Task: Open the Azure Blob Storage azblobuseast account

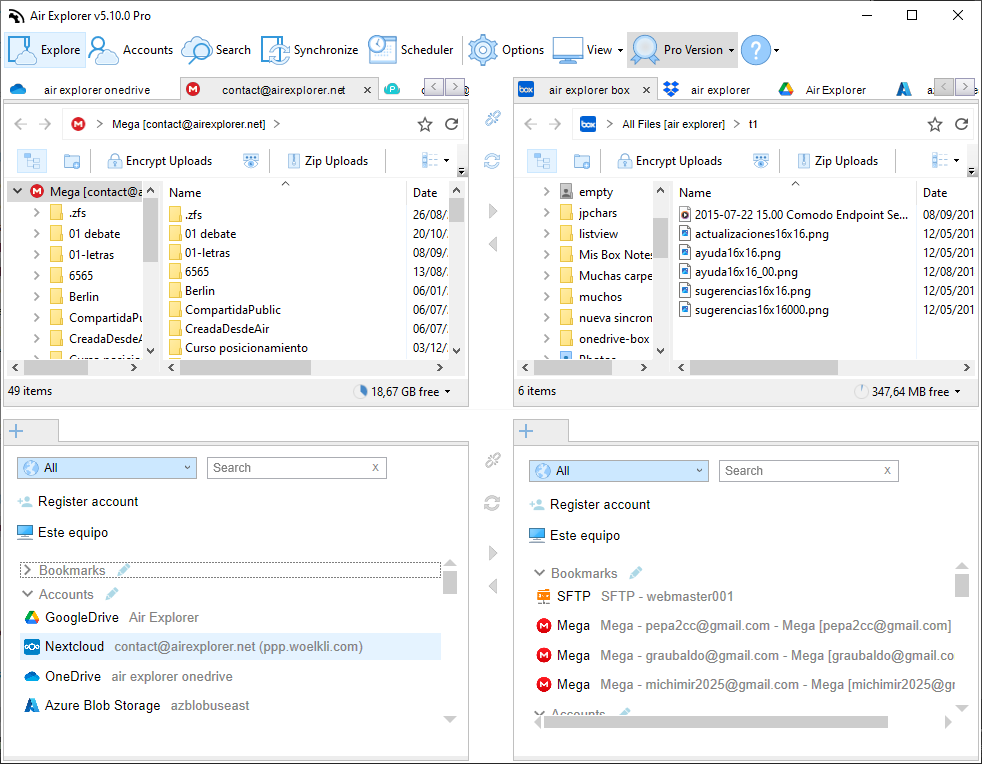Action: [x=137, y=705]
